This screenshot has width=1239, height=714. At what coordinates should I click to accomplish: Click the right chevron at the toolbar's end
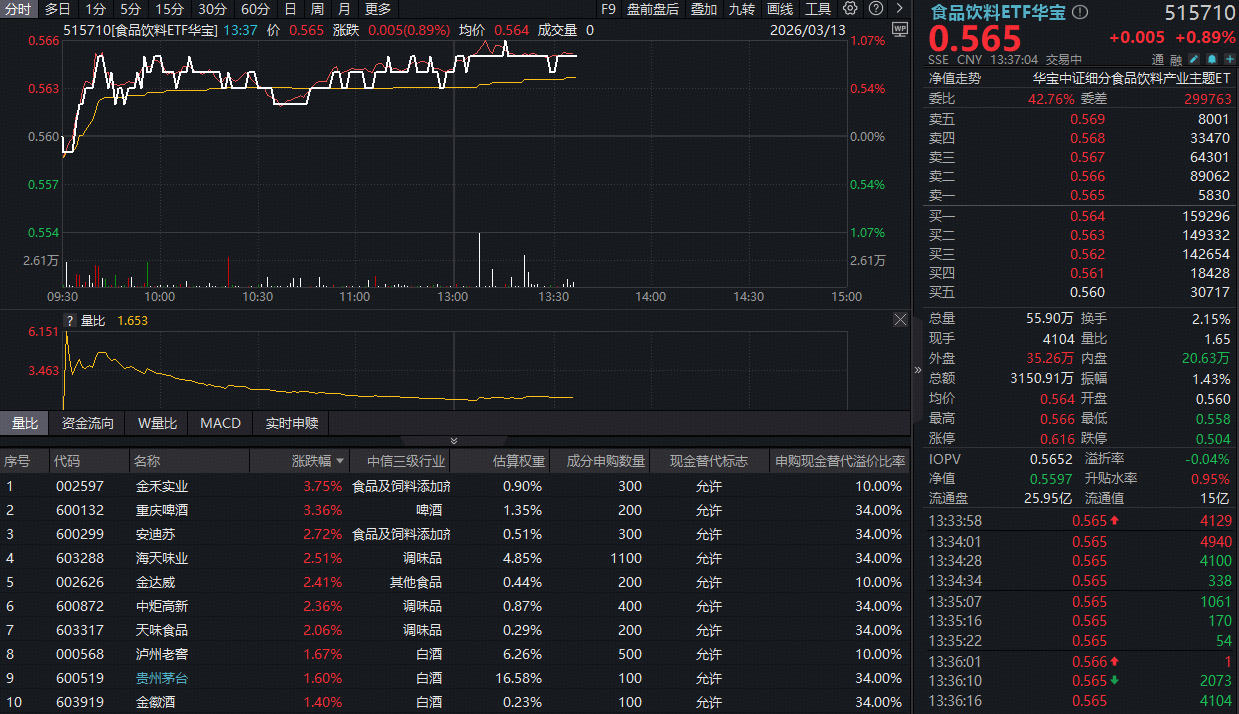[x=901, y=8]
